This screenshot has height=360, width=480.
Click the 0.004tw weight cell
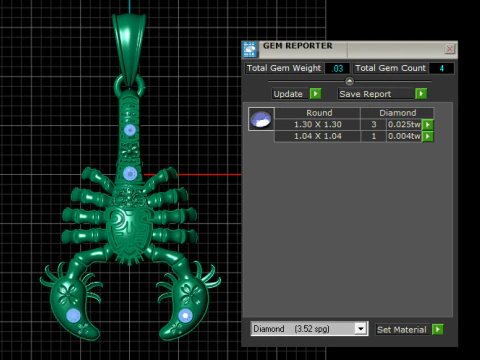point(404,136)
